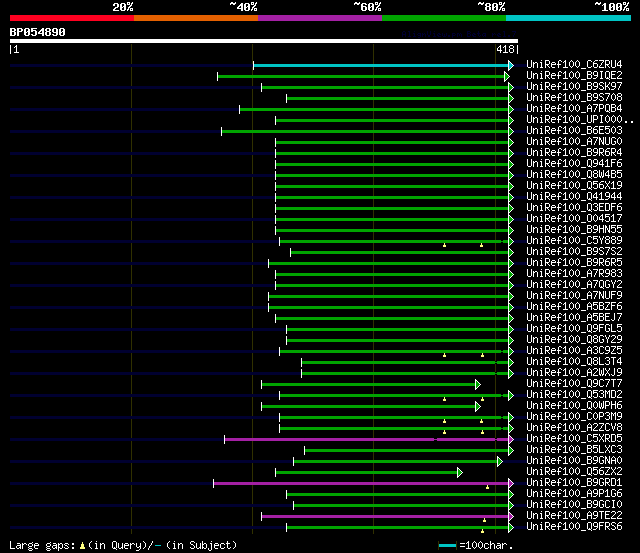The height and width of the screenshot is (553, 640).
Task: Open the UniRef100_C6ZRU4 subject label
Action: pyautogui.click(x=574, y=64)
